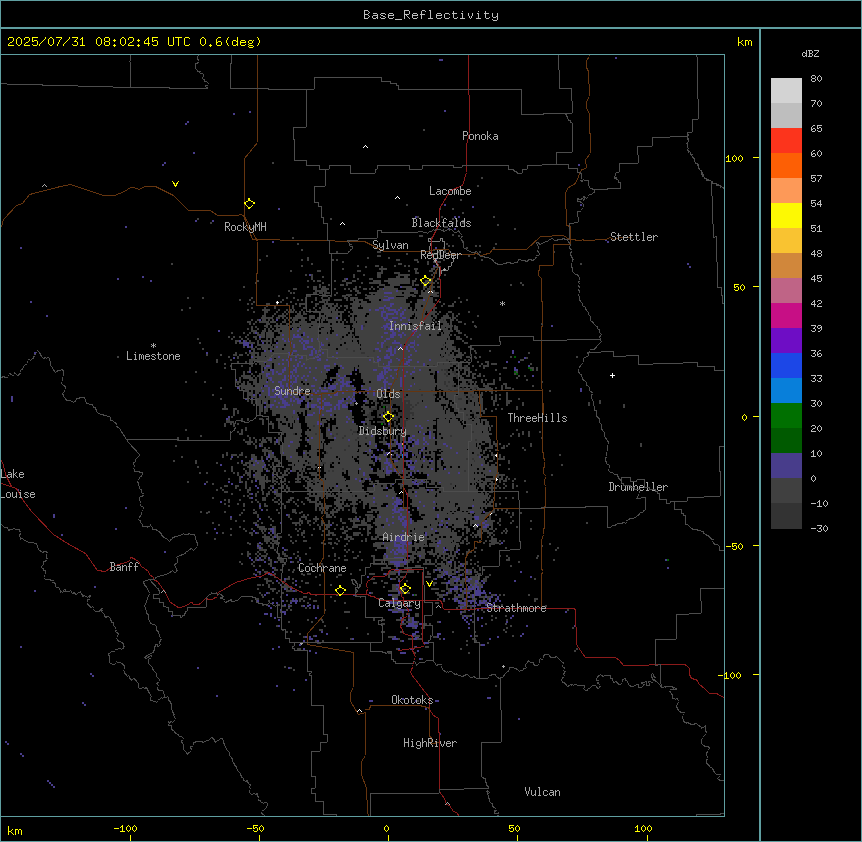Click the -50 tick on the bottom axis
The width and height of the screenshot is (862, 842).
point(255,828)
